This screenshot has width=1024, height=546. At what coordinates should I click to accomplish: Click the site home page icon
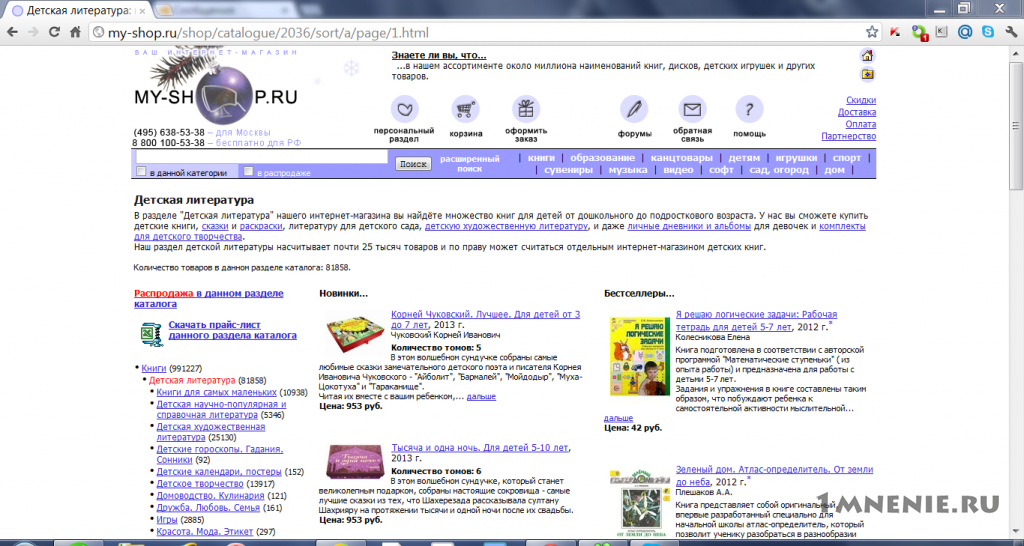click(867, 55)
